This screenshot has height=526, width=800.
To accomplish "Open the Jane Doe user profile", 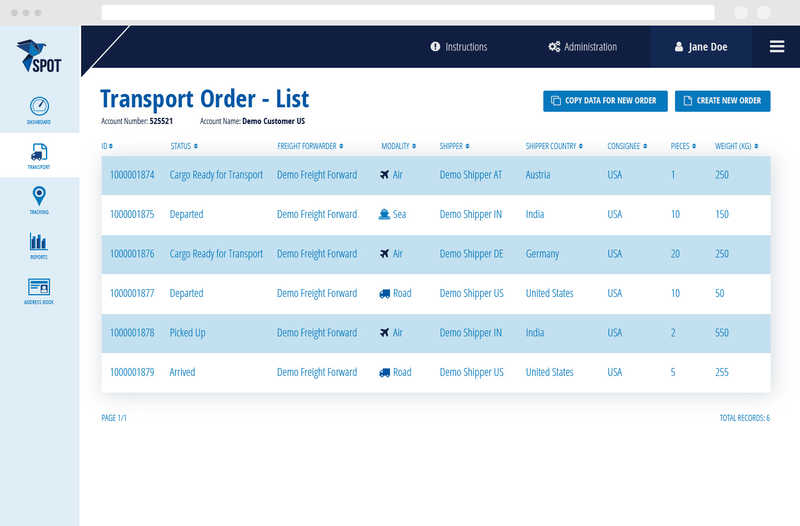I will point(701,47).
